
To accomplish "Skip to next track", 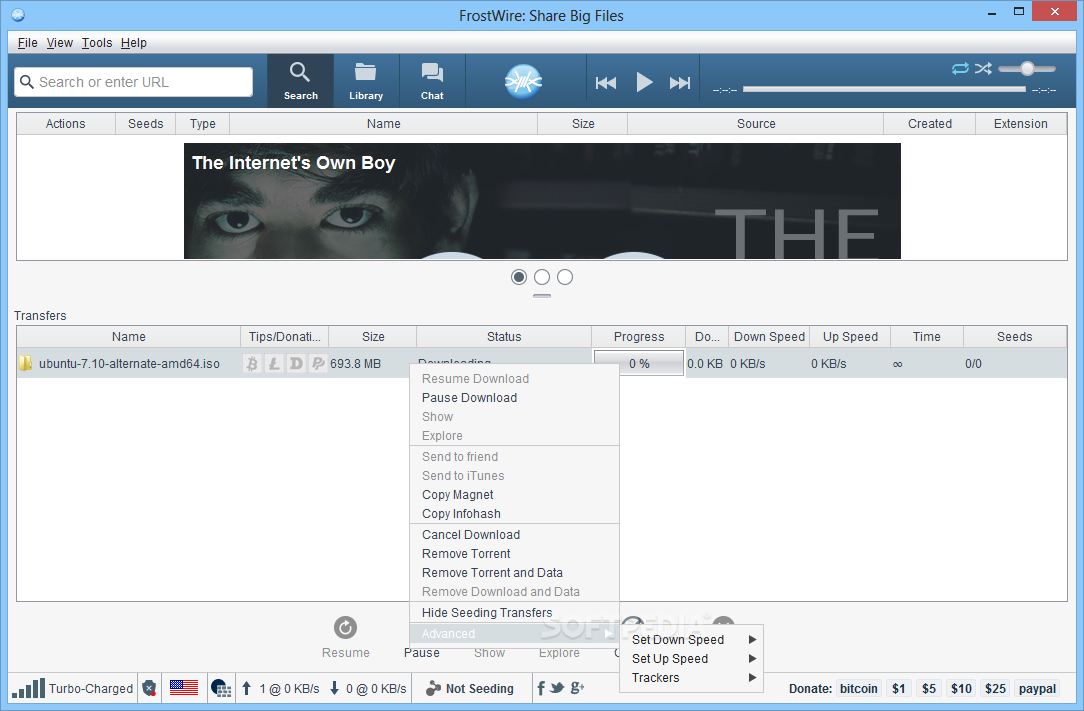I will pos(680,83).
